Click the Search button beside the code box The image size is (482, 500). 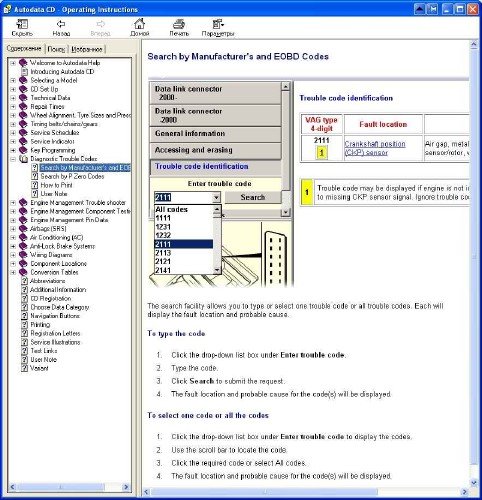(x=253, y=197)
